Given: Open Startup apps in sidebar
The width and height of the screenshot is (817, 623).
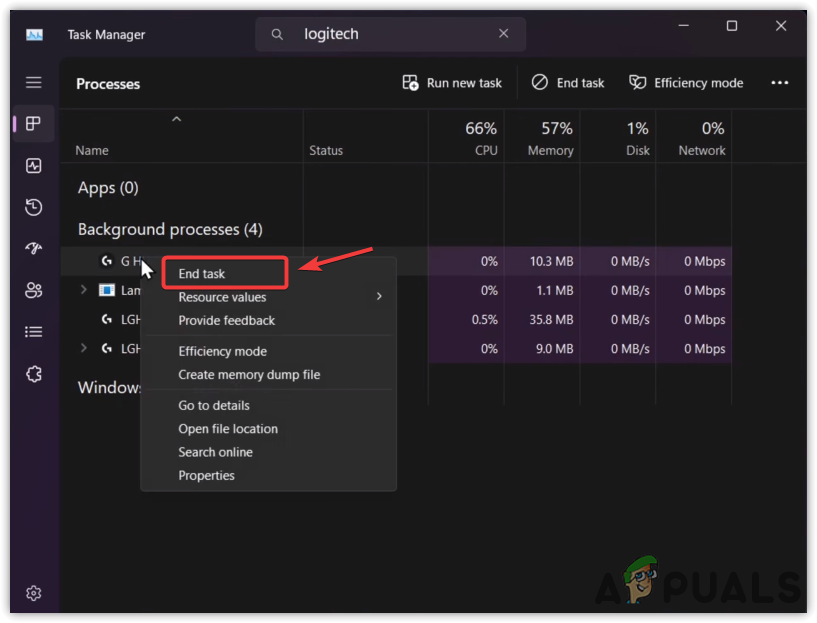Looking at the screenshot, I should tap(34, 249).
